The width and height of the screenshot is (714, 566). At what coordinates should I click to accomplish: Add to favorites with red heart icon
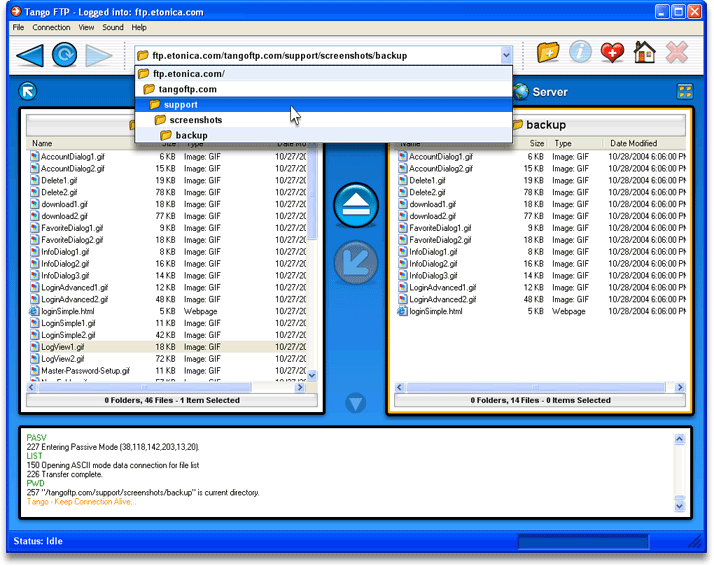(x=612, y=52)
